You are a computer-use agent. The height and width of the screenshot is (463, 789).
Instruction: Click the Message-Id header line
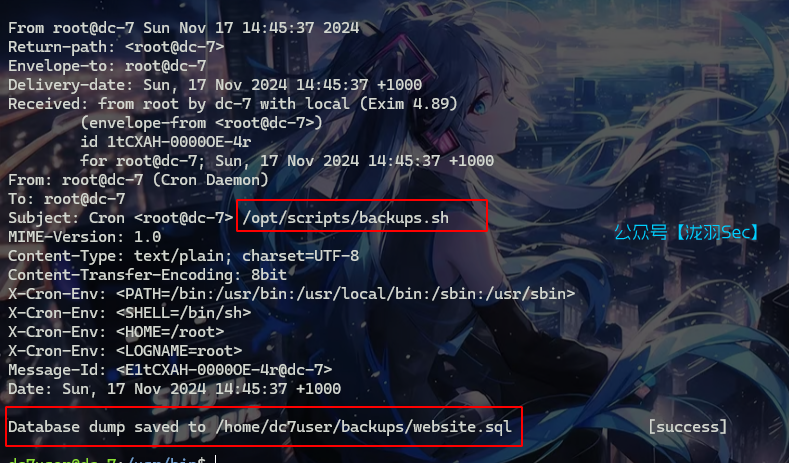pyautogui.click(x=170, y=370)
